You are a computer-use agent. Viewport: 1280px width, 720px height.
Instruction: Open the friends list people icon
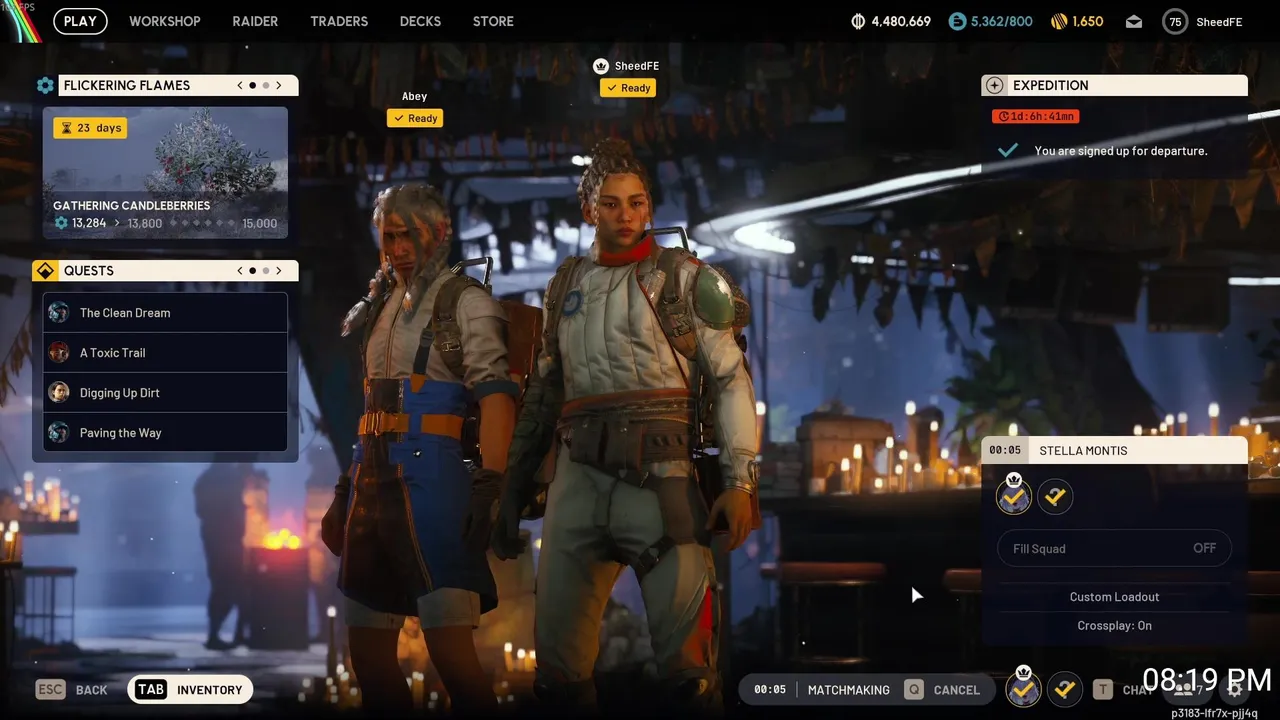point(1184,689)
